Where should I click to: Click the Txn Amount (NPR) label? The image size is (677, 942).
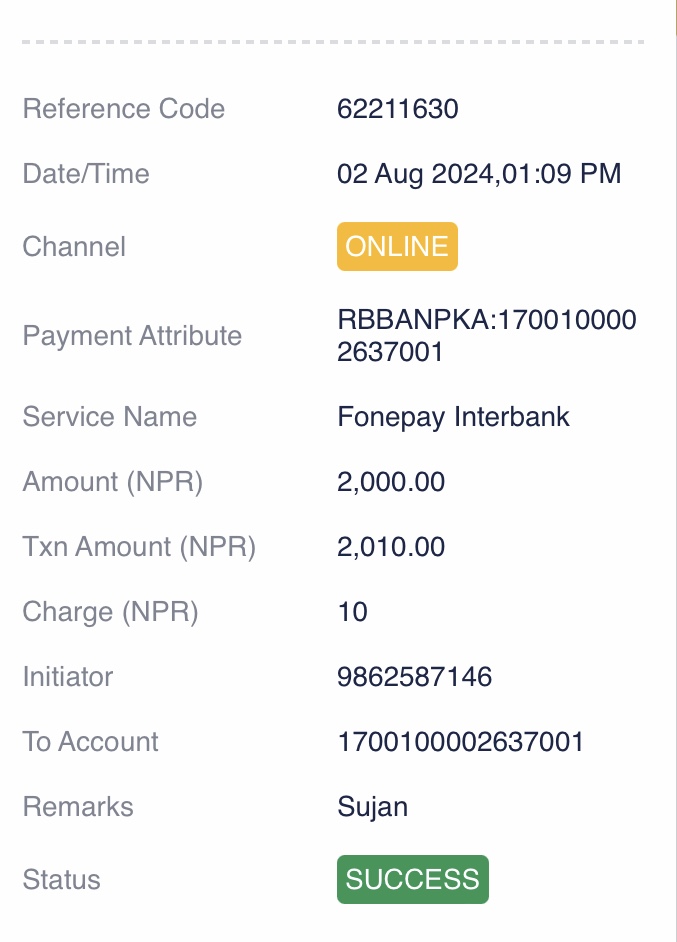139,547
